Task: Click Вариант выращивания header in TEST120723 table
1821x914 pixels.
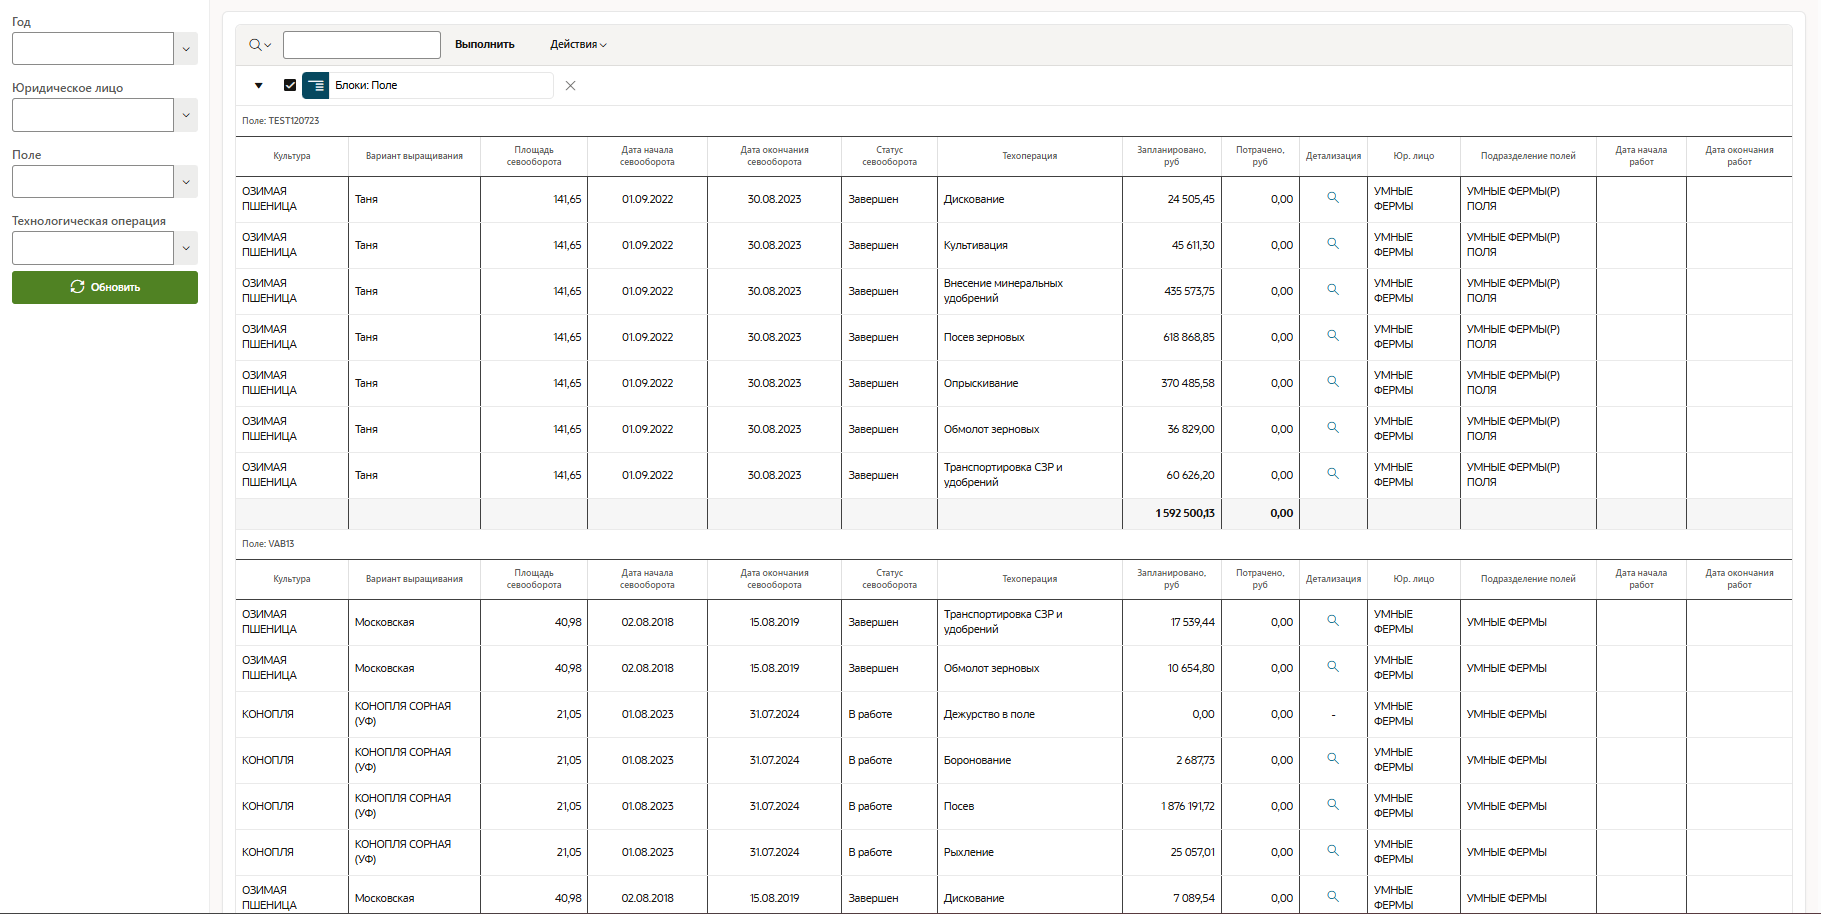Action: coord(414,156)
